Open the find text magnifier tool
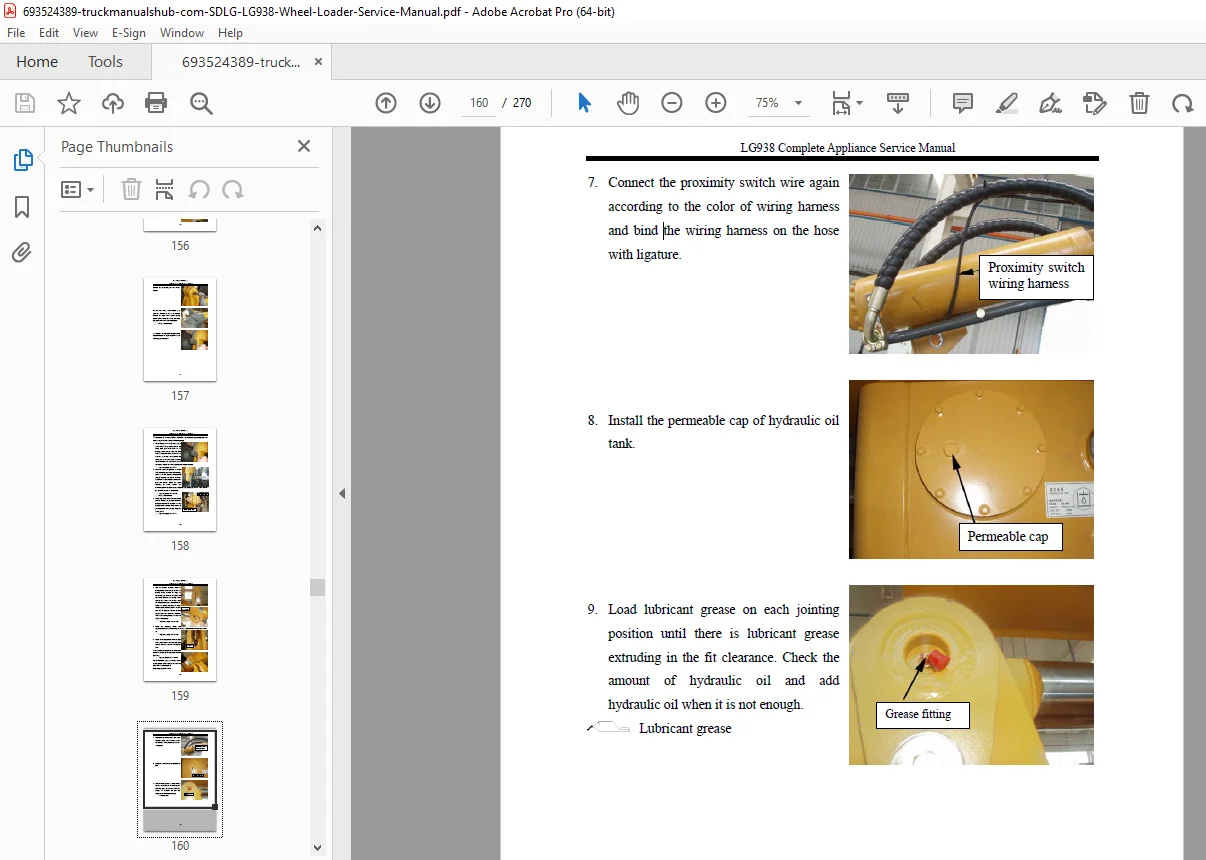The image size is (1206, 860). (201, 103)
